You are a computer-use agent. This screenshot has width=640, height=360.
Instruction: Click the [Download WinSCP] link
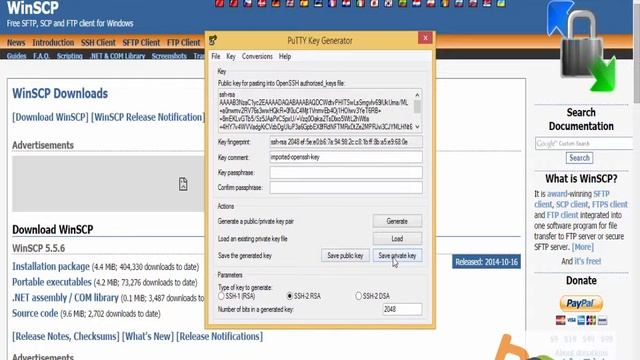[x=50, y=117]
